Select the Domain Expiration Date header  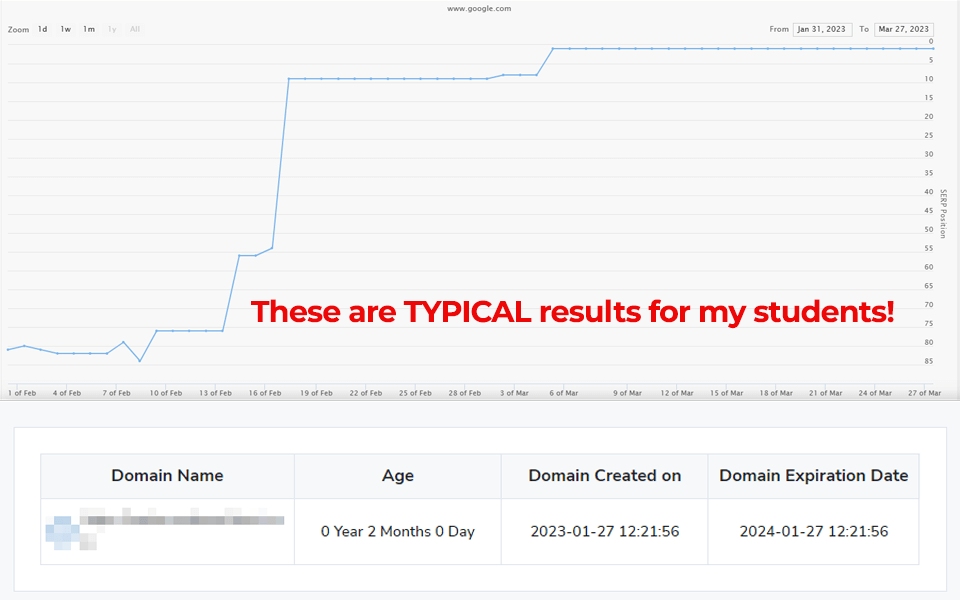click(813, 476)
